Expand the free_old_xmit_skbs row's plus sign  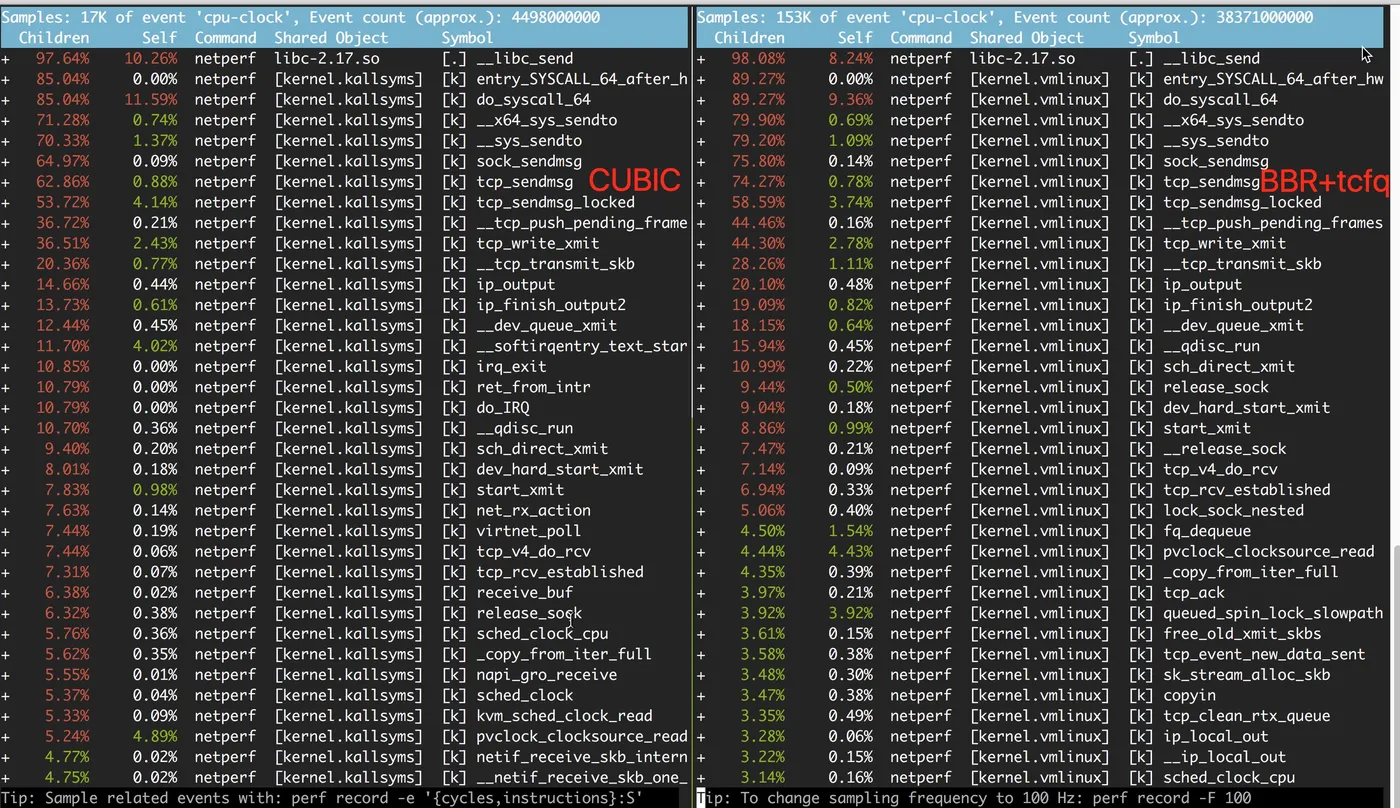tap(701, 634)
